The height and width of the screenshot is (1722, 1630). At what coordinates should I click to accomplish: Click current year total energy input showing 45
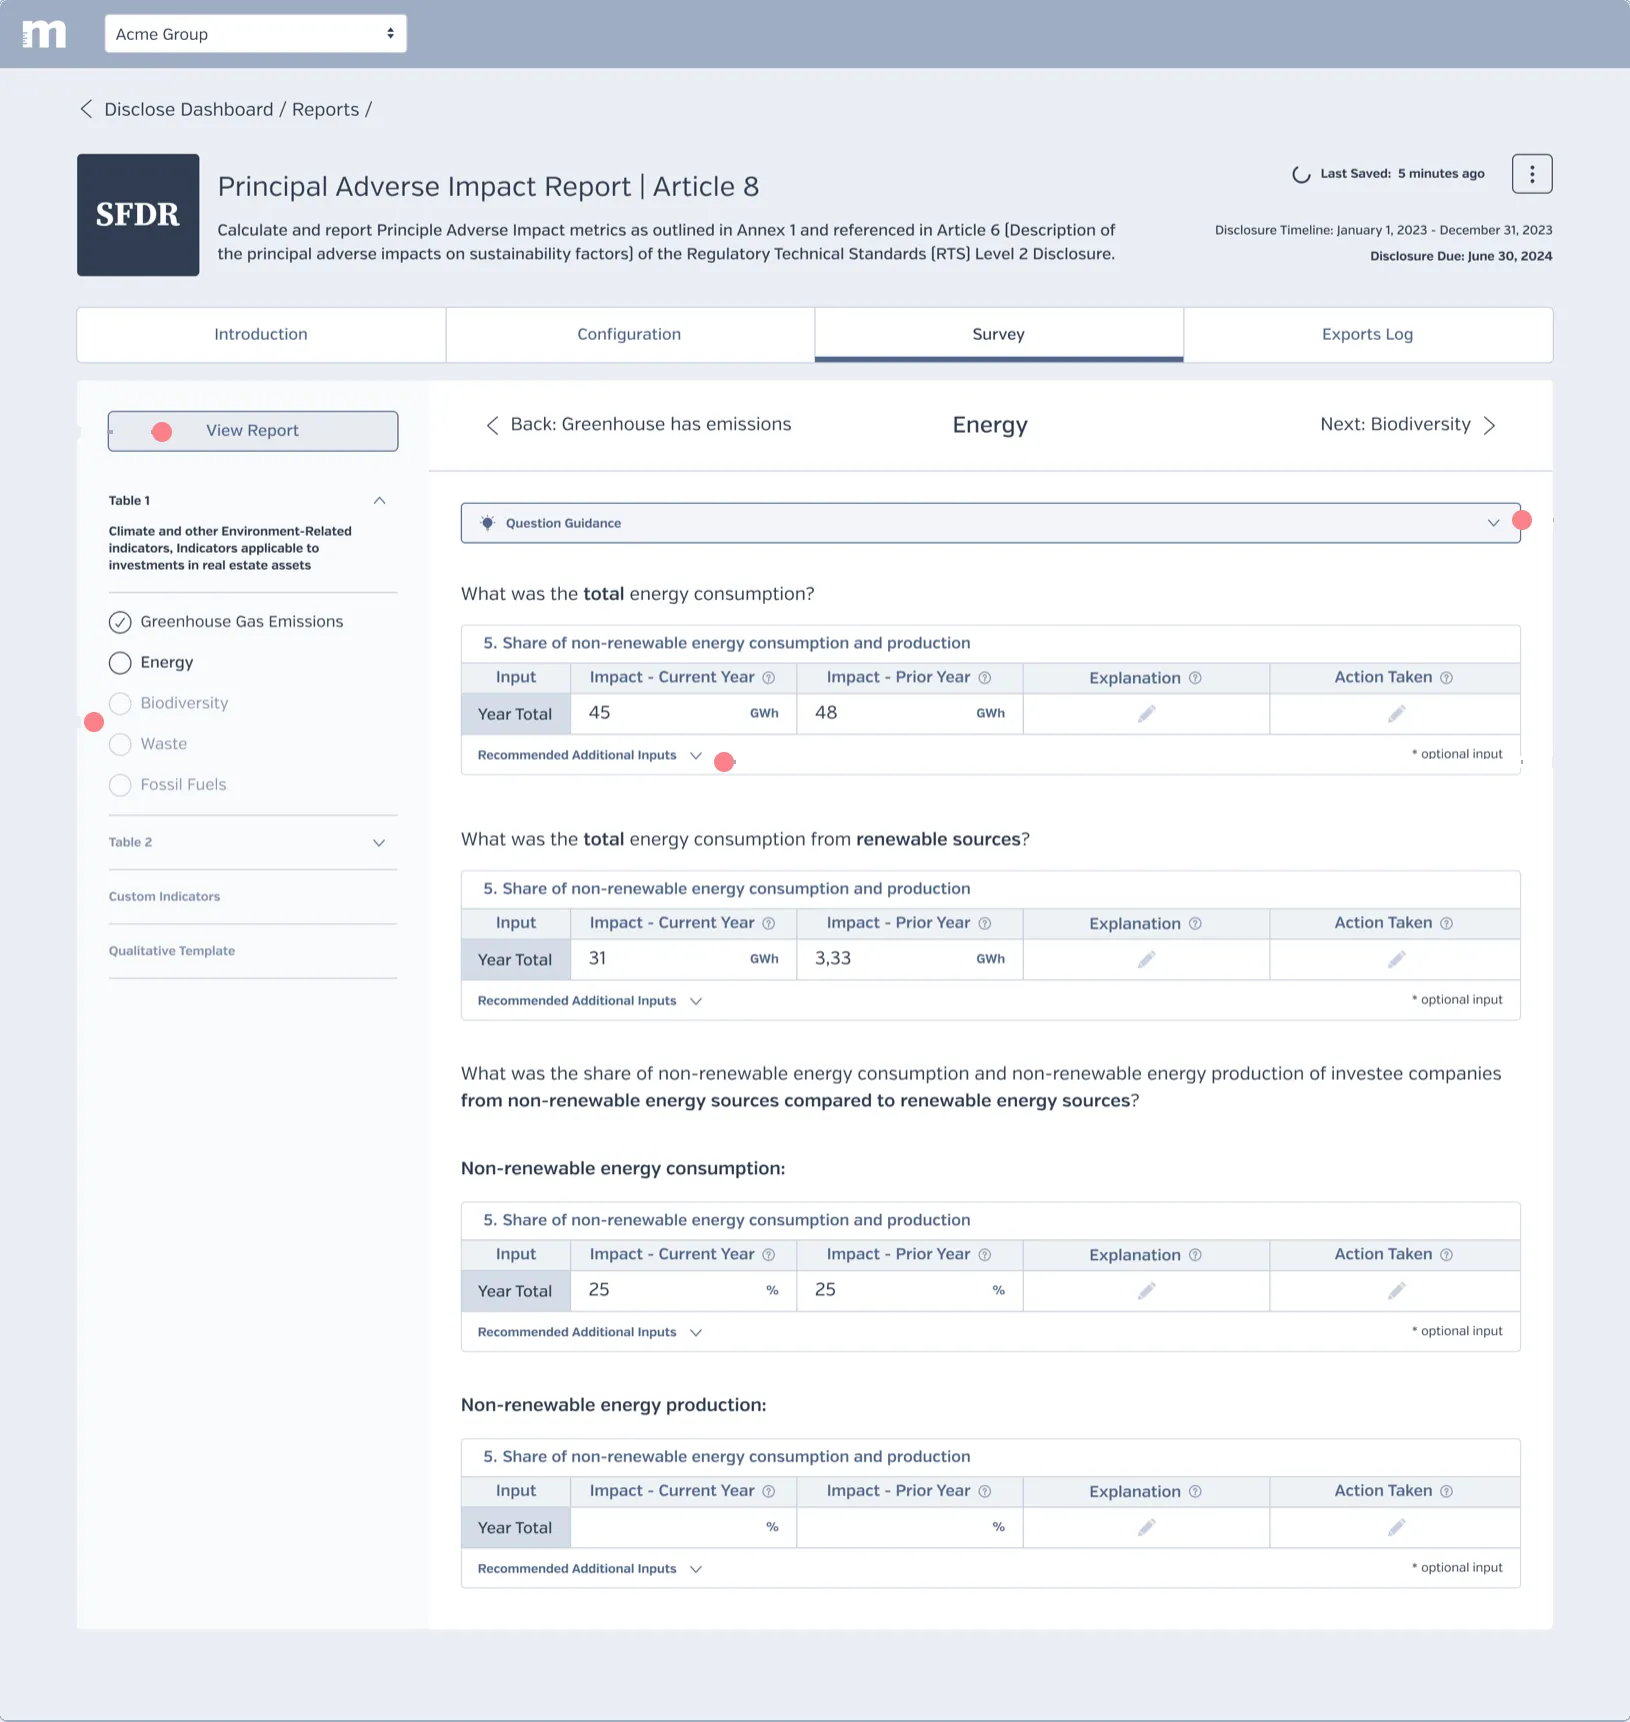(x=683, y=714)
